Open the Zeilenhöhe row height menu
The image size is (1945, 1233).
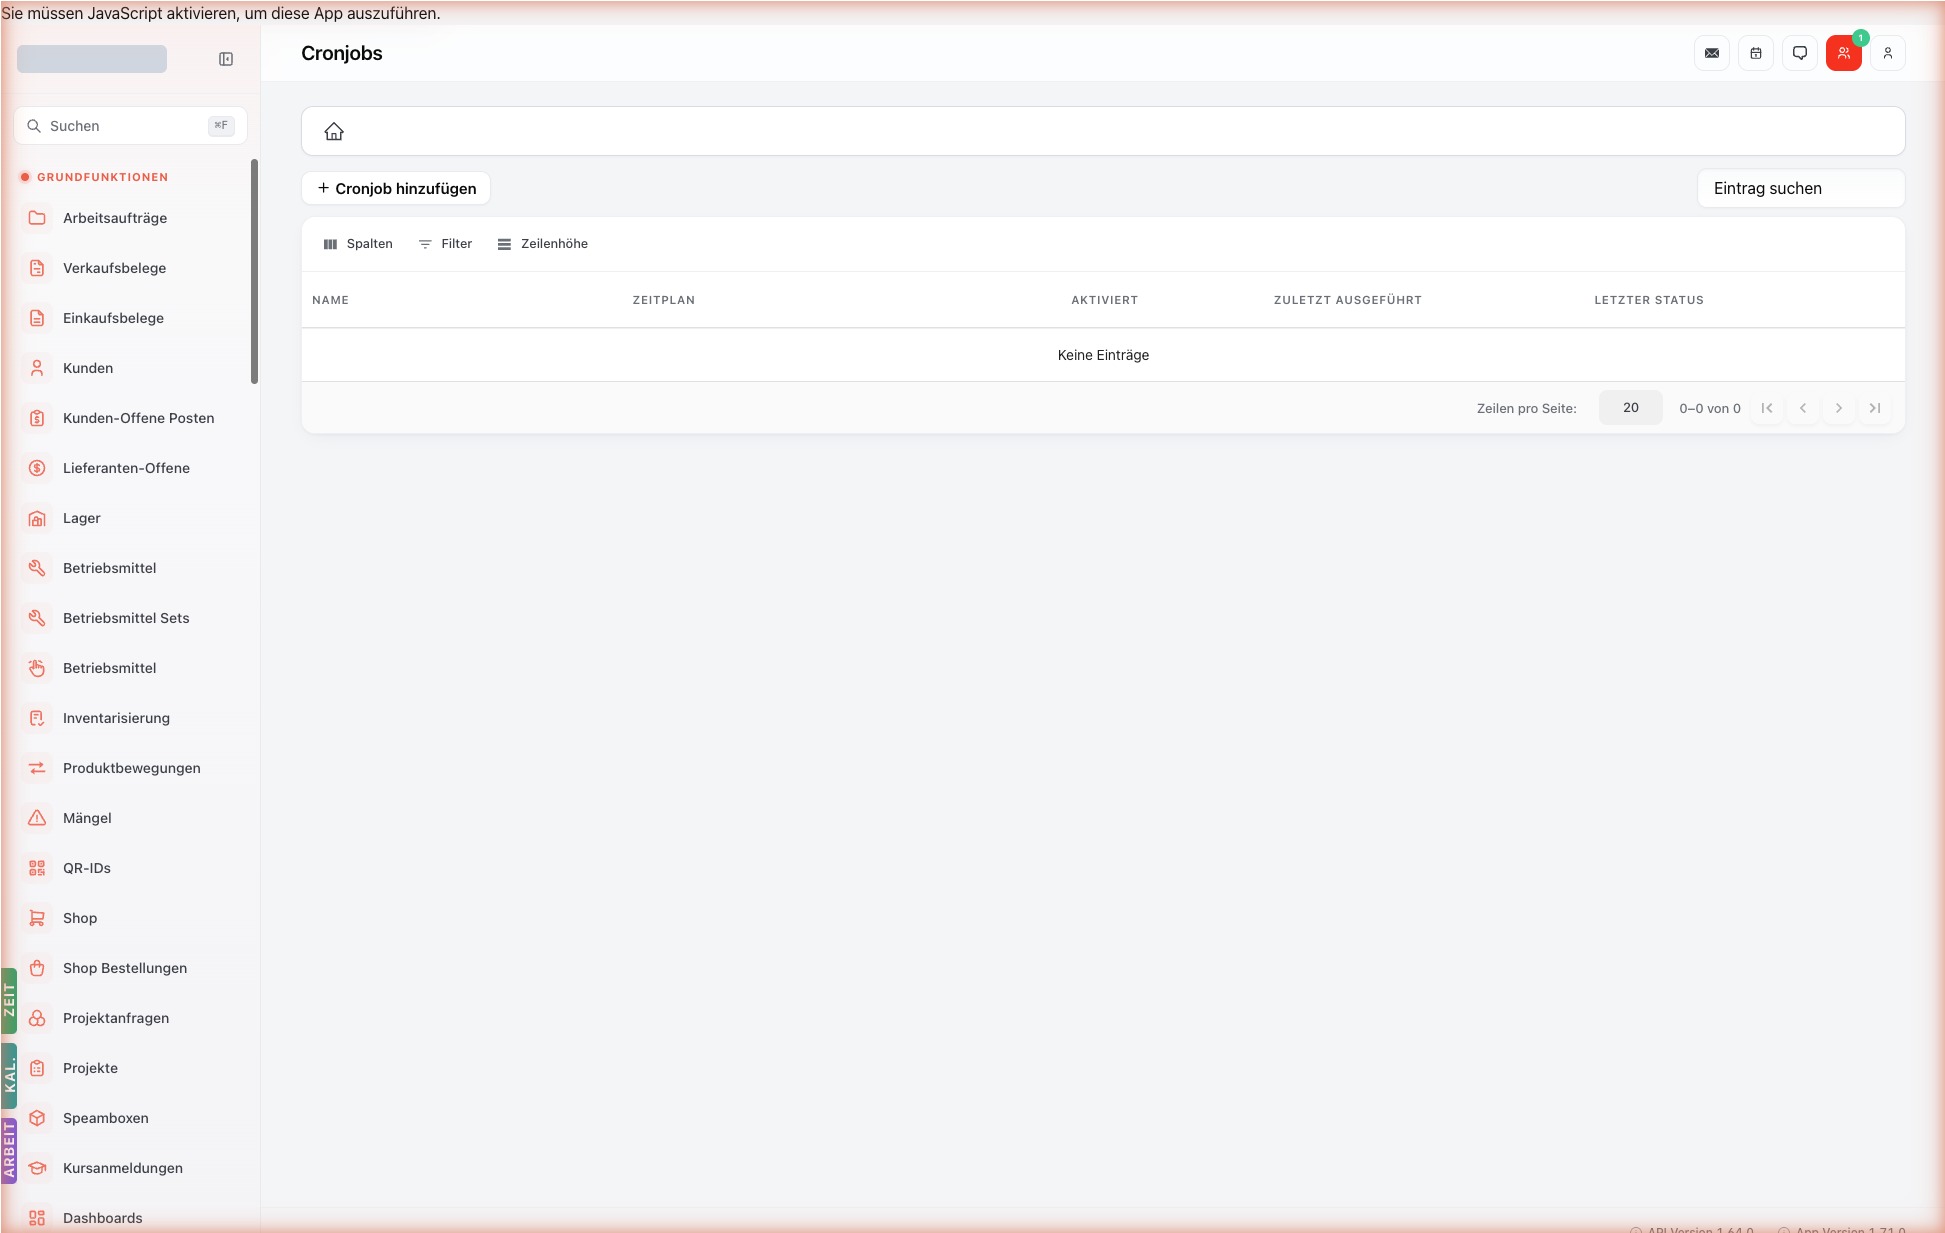pos(543,244)
